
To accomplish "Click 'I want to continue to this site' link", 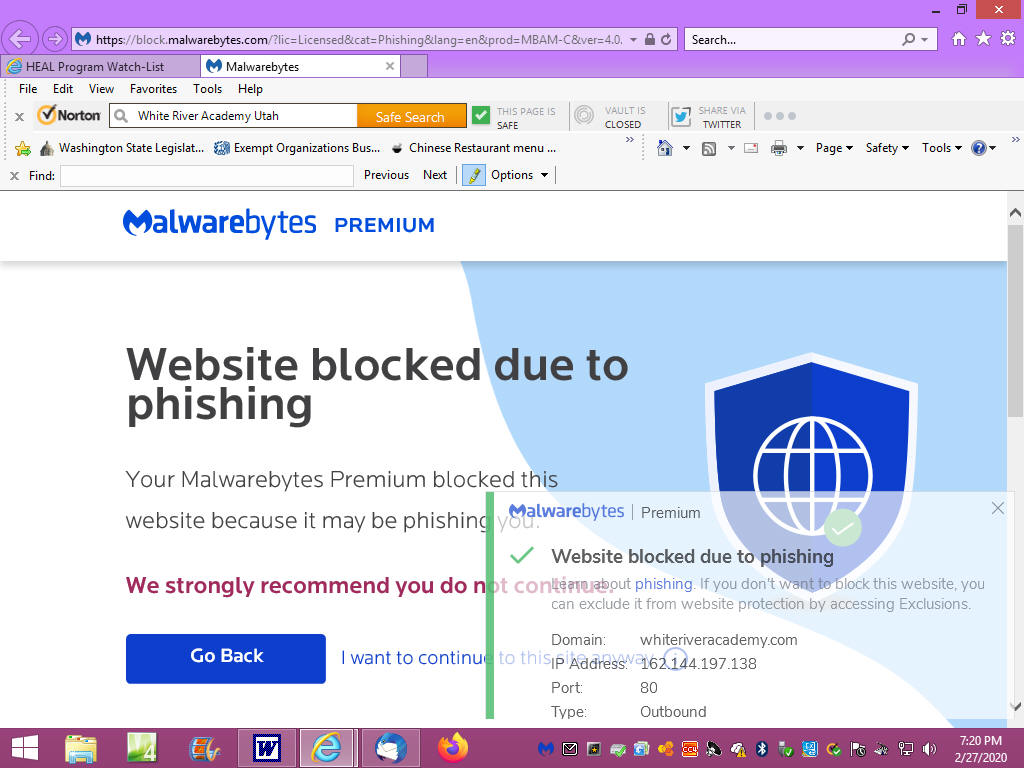I will pos(496,658).
